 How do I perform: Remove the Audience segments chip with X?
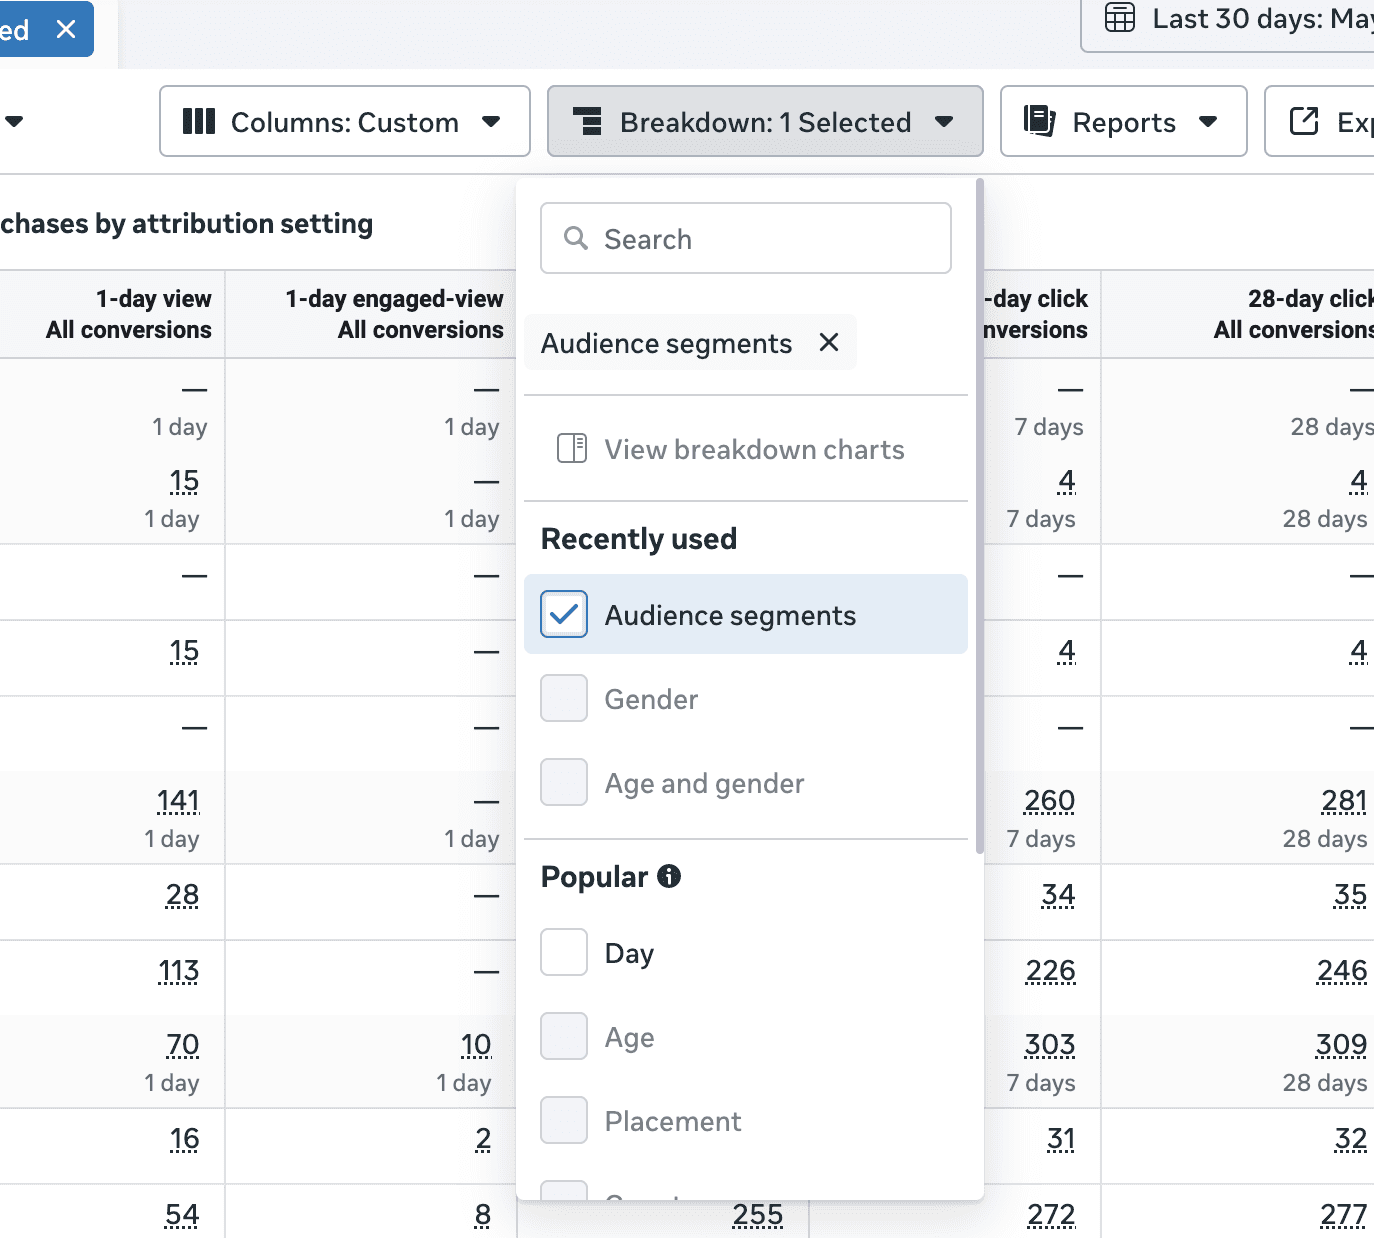point(829,343)
